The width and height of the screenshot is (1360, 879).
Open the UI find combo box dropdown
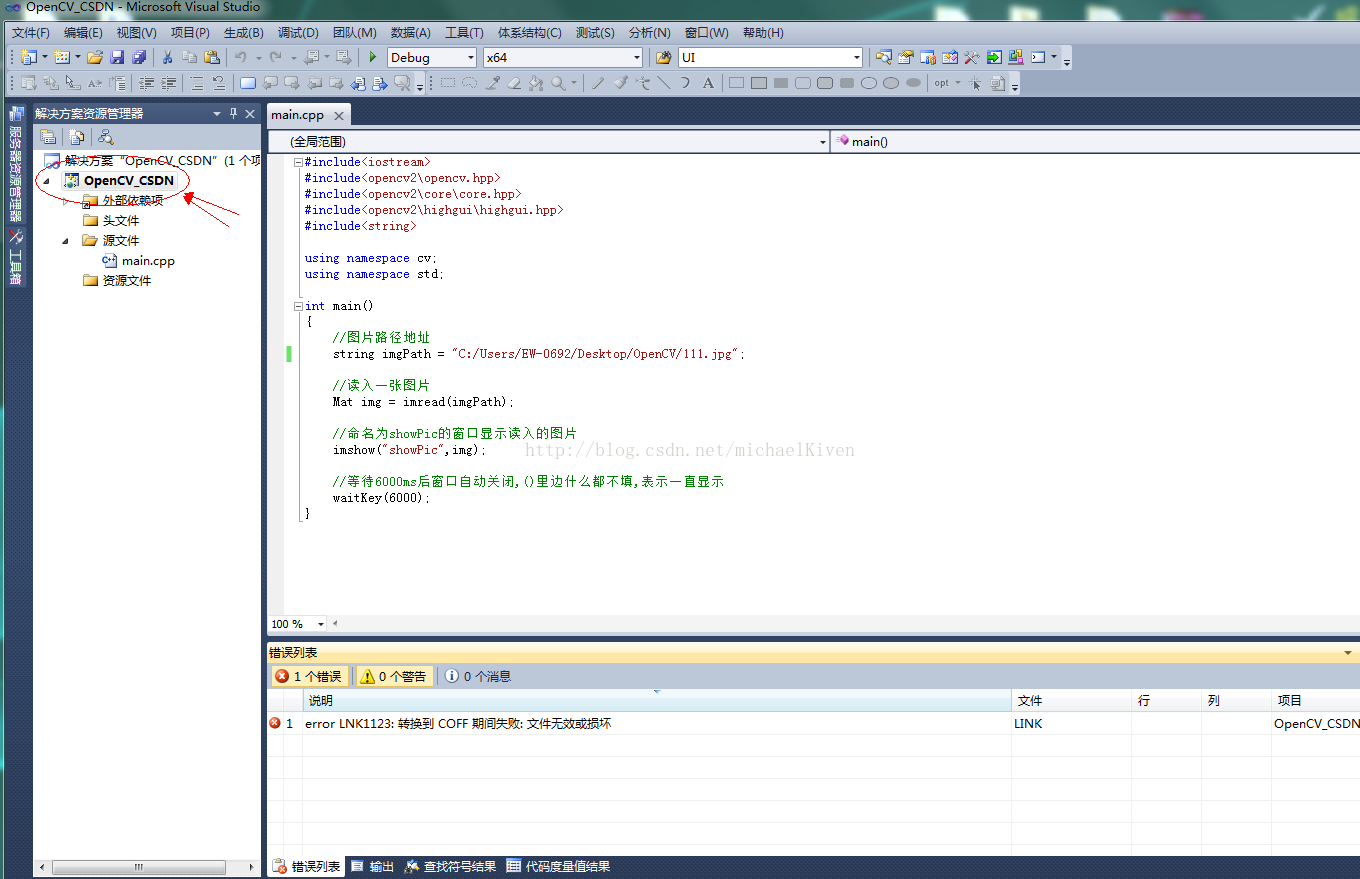[856, 58]
